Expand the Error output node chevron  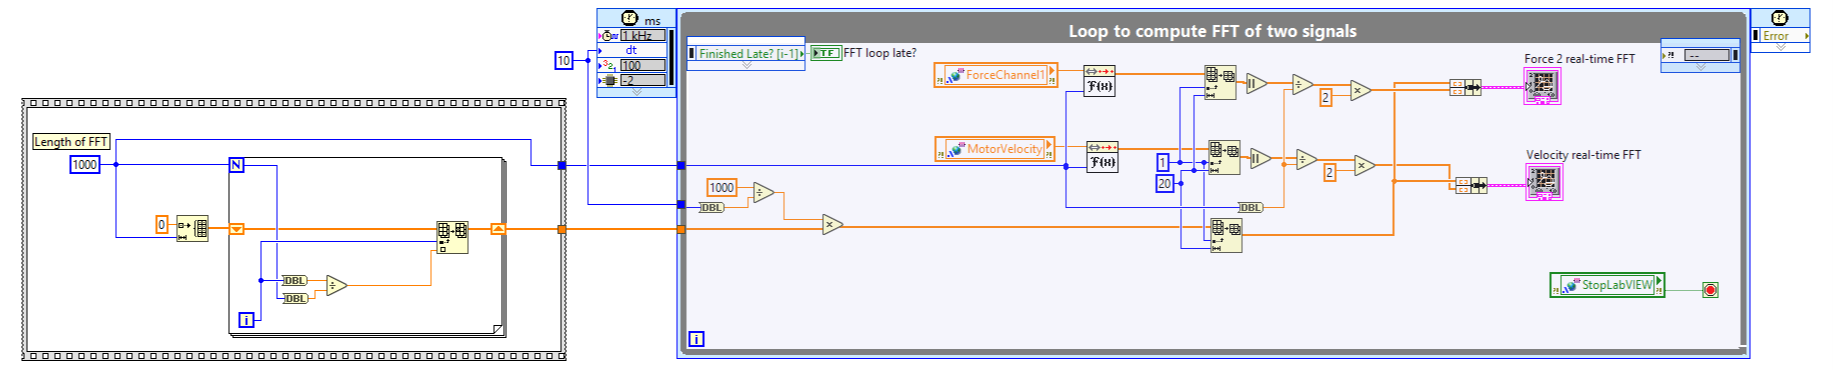coord(1780,46)
